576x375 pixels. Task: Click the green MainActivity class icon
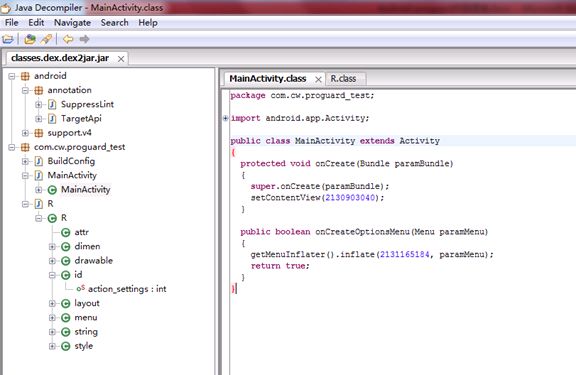coord(52,190)
